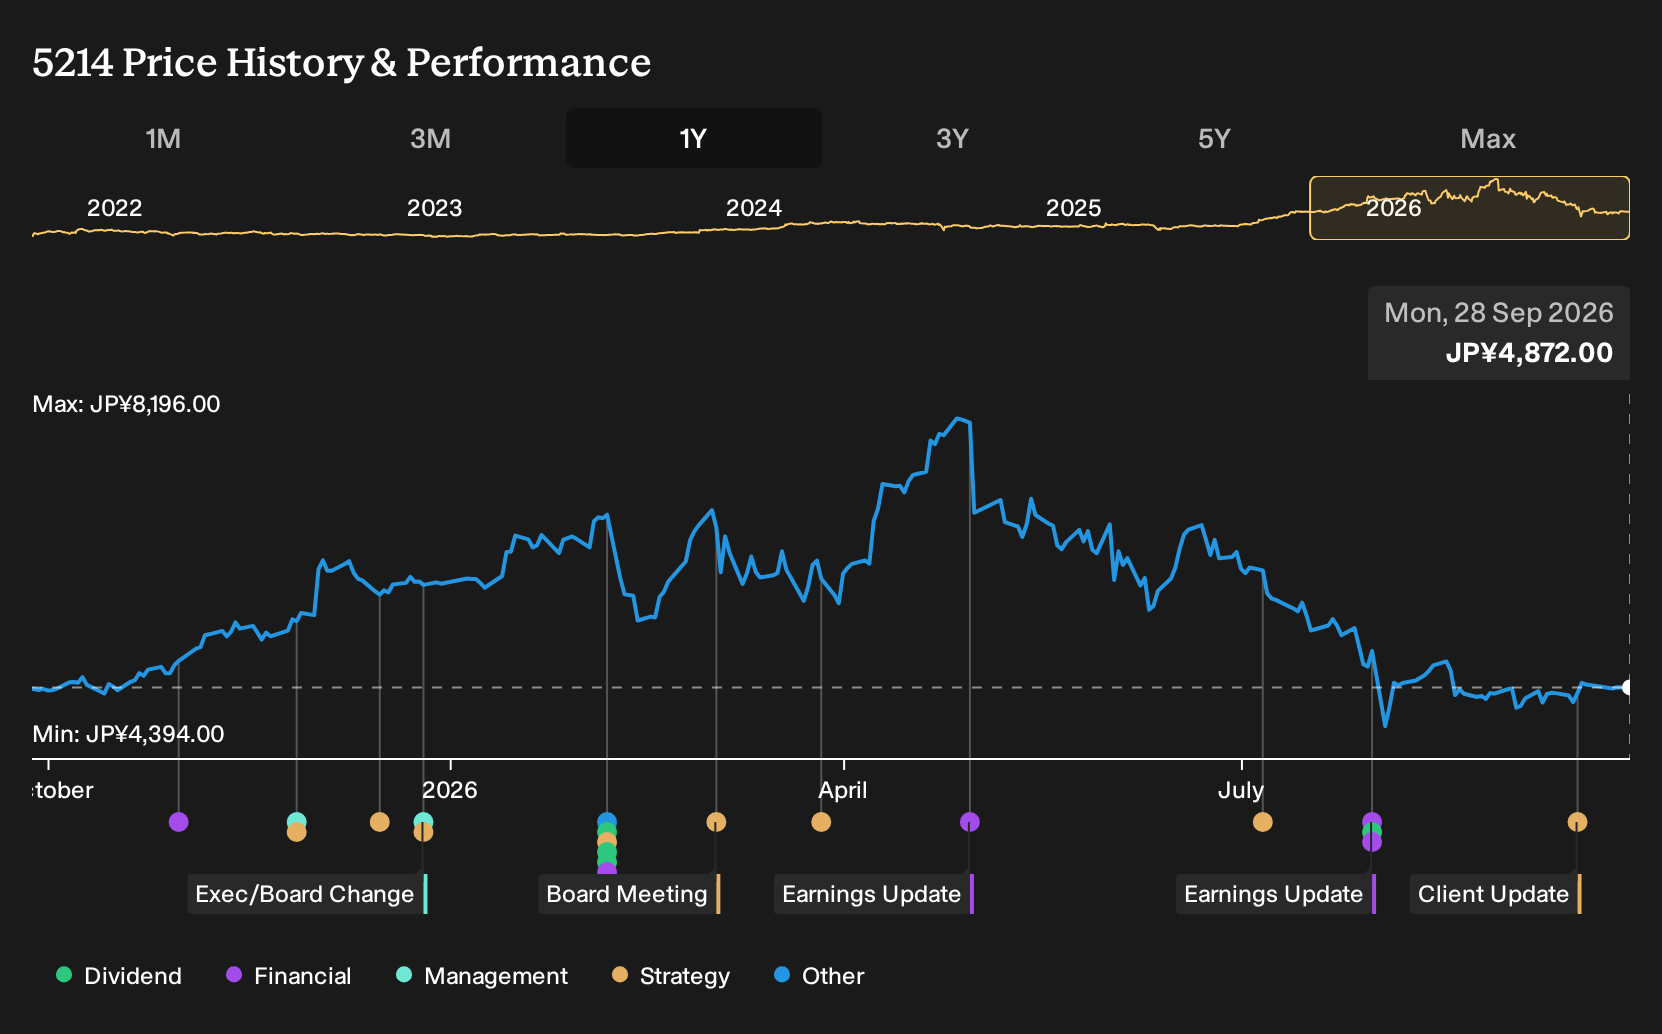
Task: Toggle the Dividend legend filter
Action: [x=119, y=976]
